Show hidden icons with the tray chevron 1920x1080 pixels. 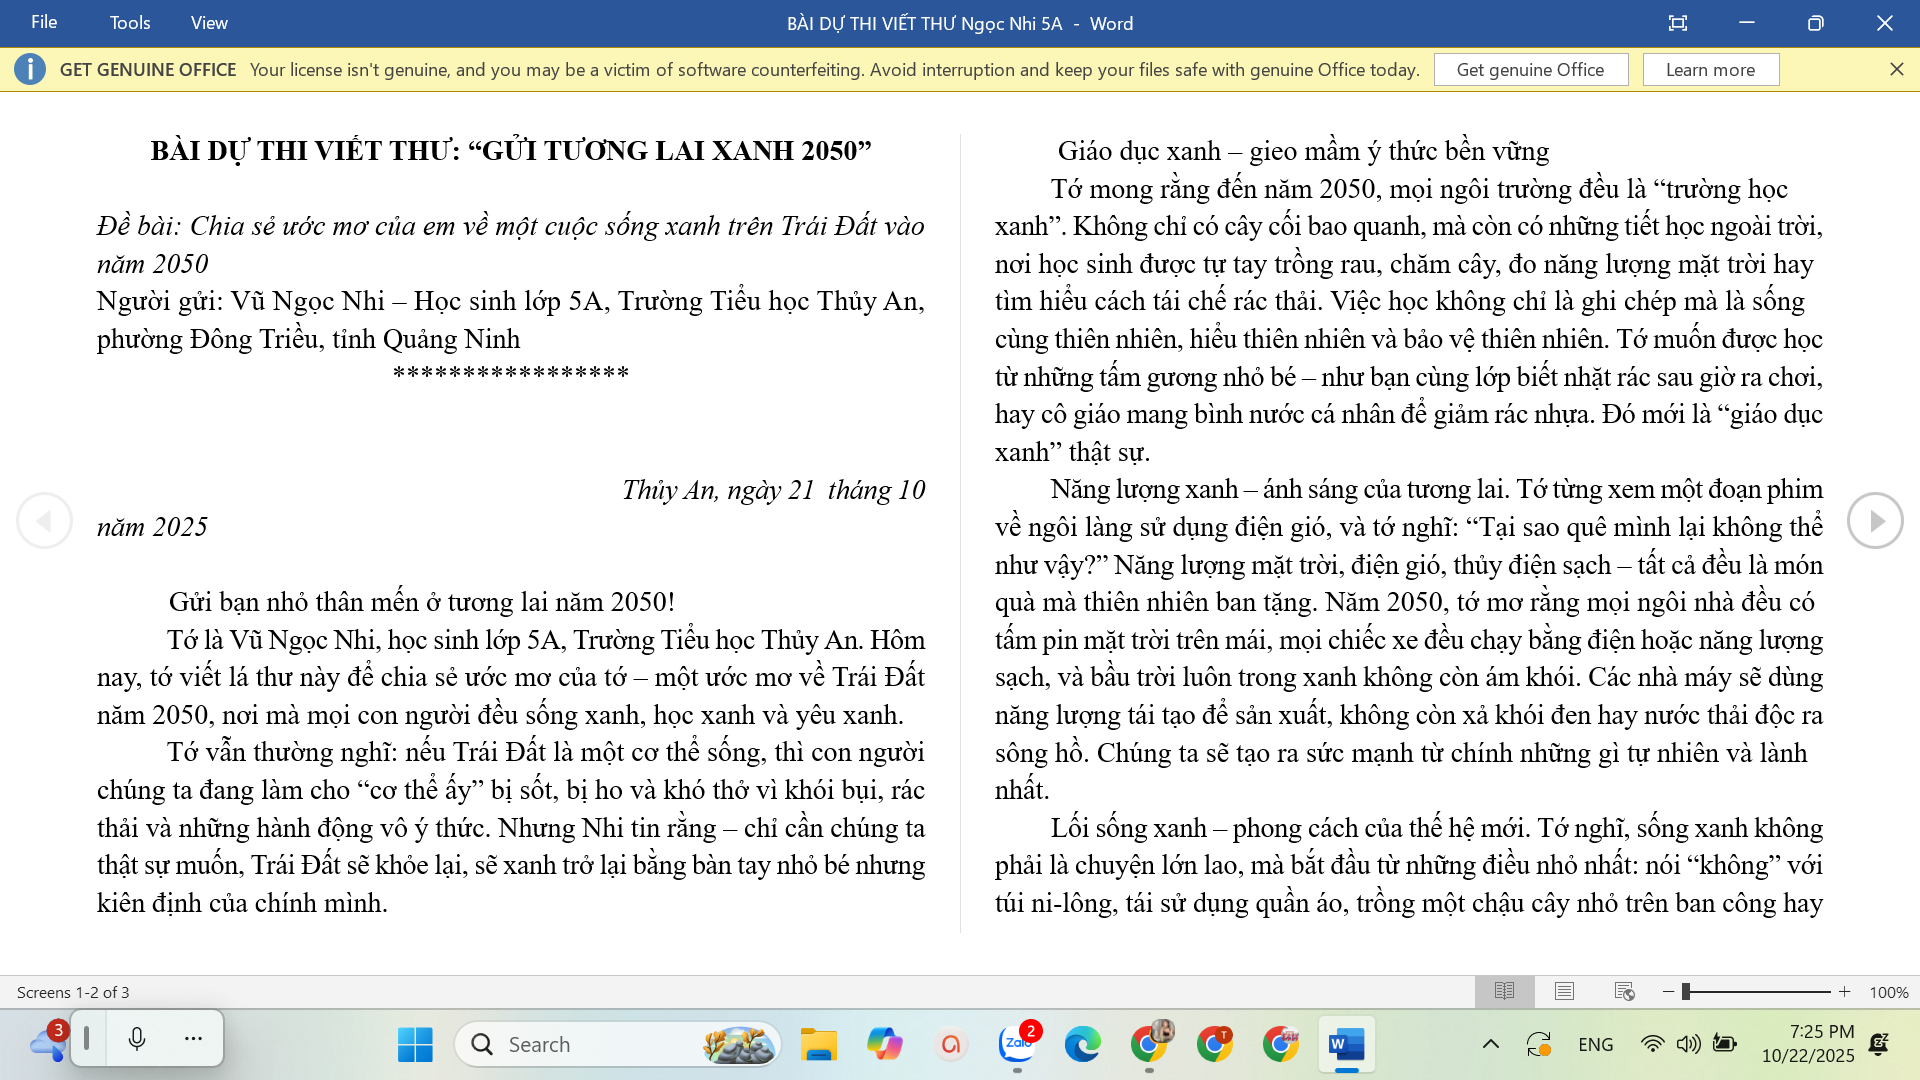pos(1490,1044)
